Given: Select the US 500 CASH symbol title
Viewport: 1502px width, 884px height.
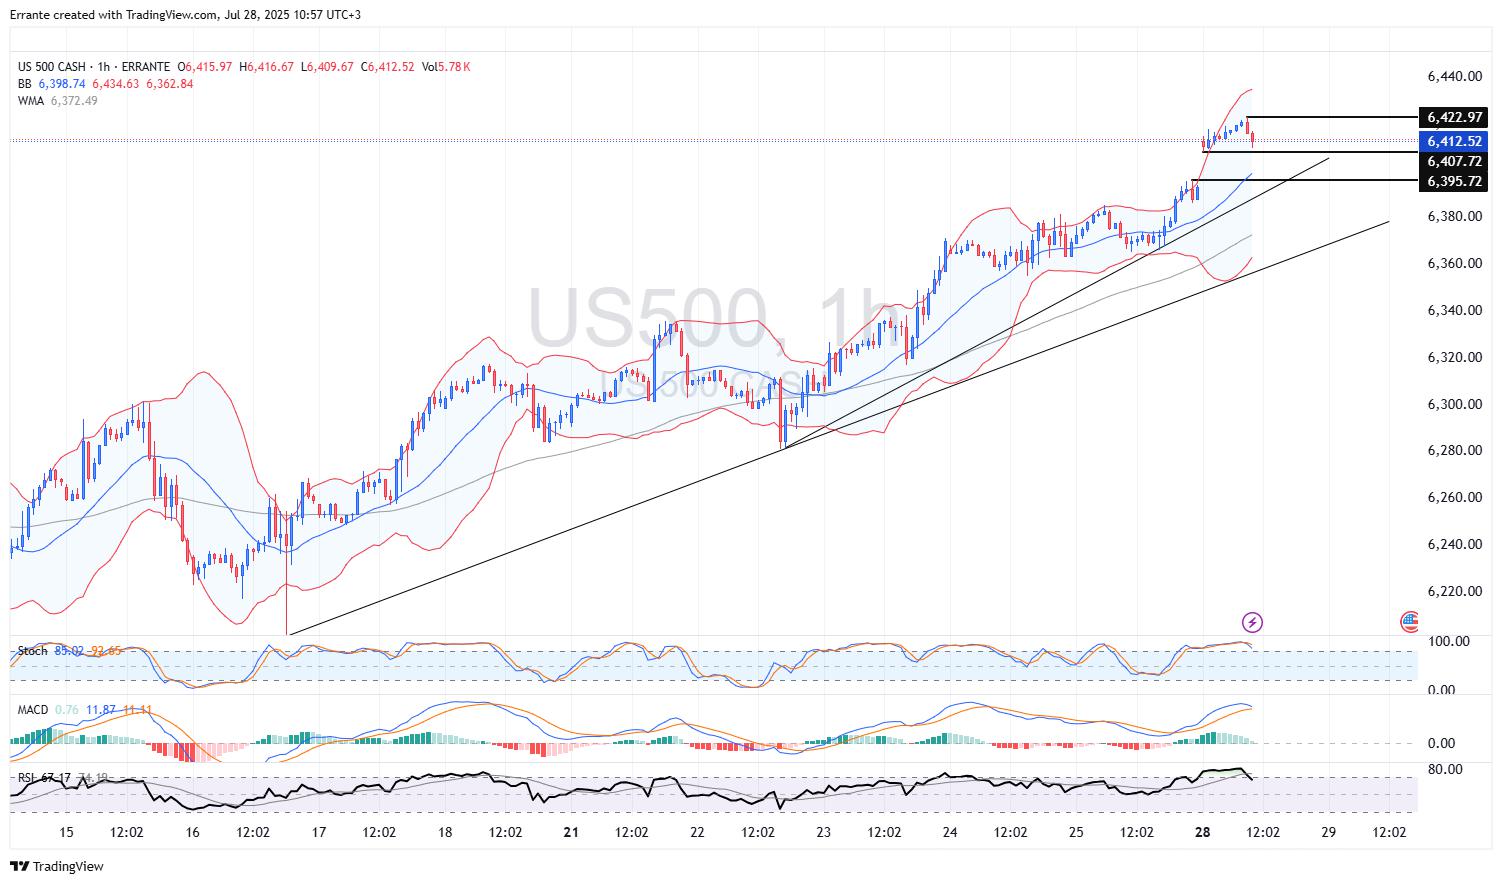Looking at the screenshot, I should pos(50,67).
